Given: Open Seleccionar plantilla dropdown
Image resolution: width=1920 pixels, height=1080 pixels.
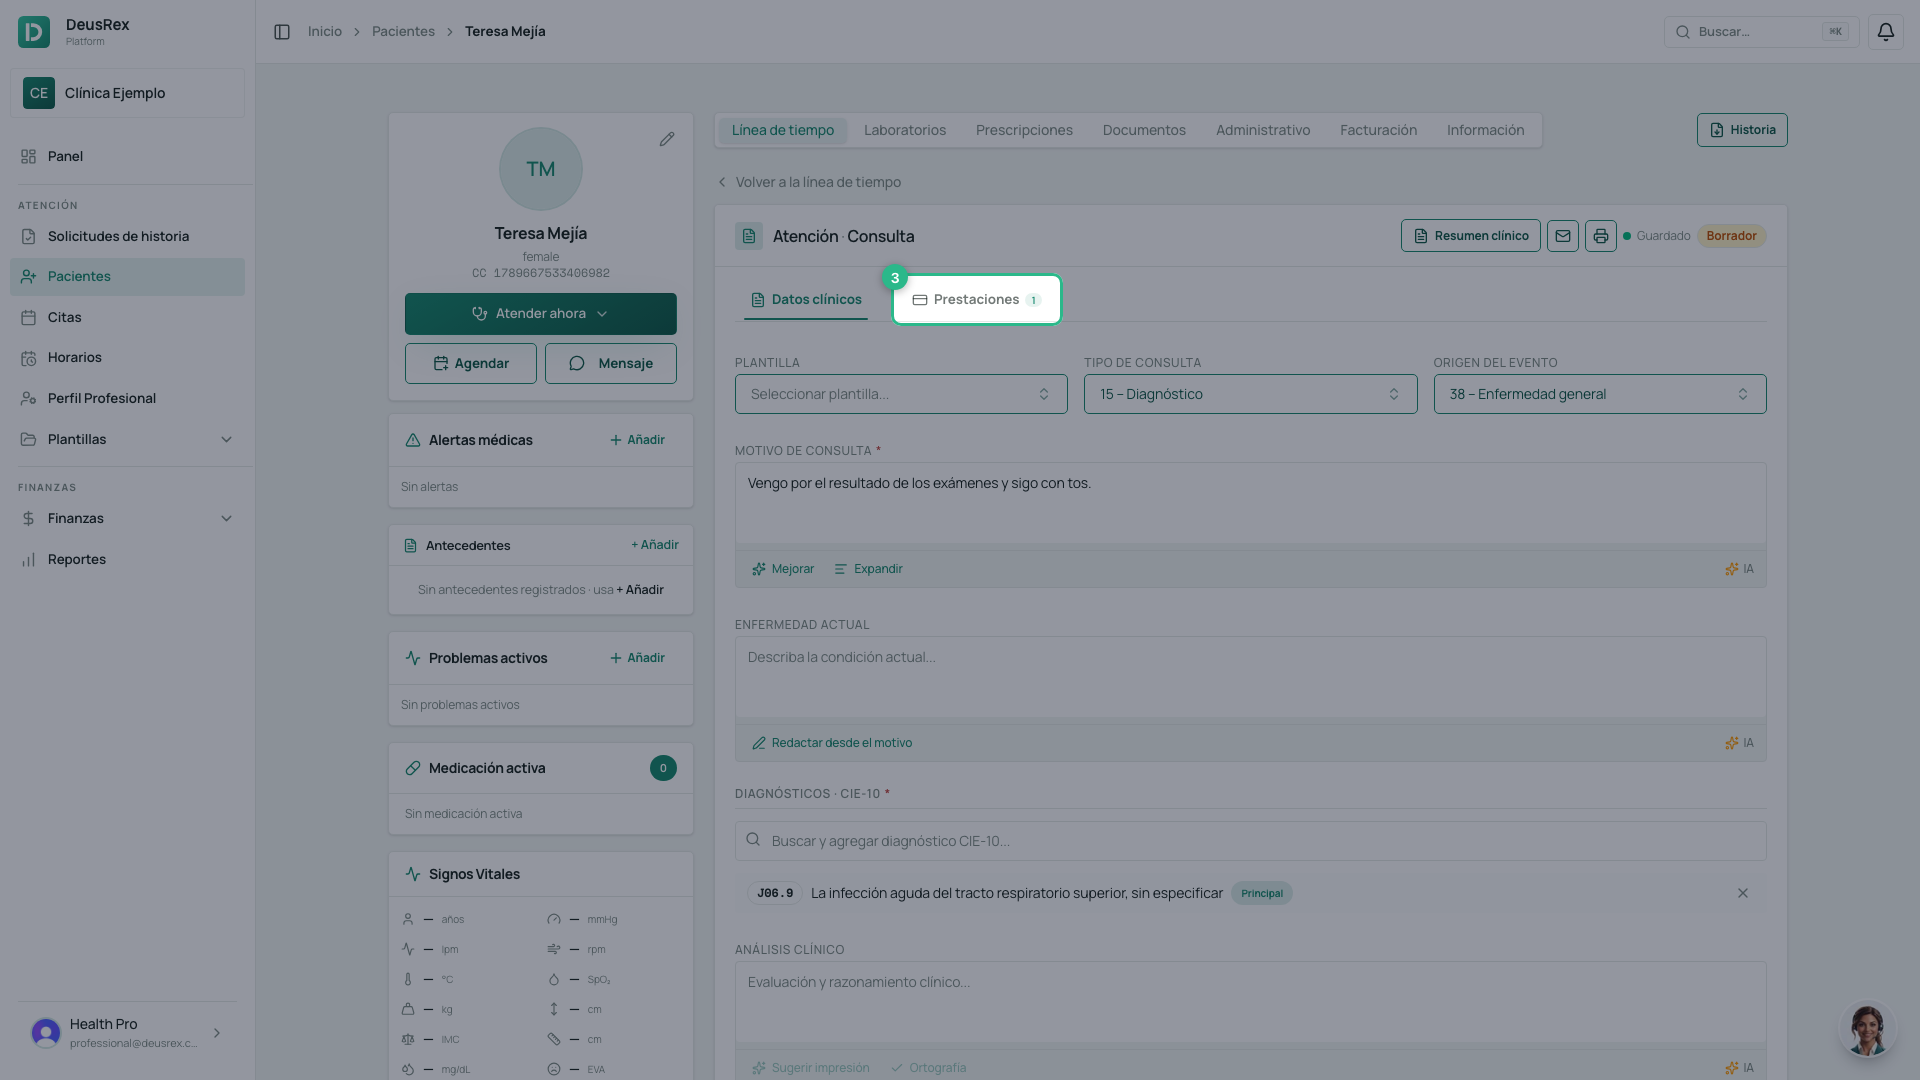Looking at the screenshot, I should click(901, 394).
